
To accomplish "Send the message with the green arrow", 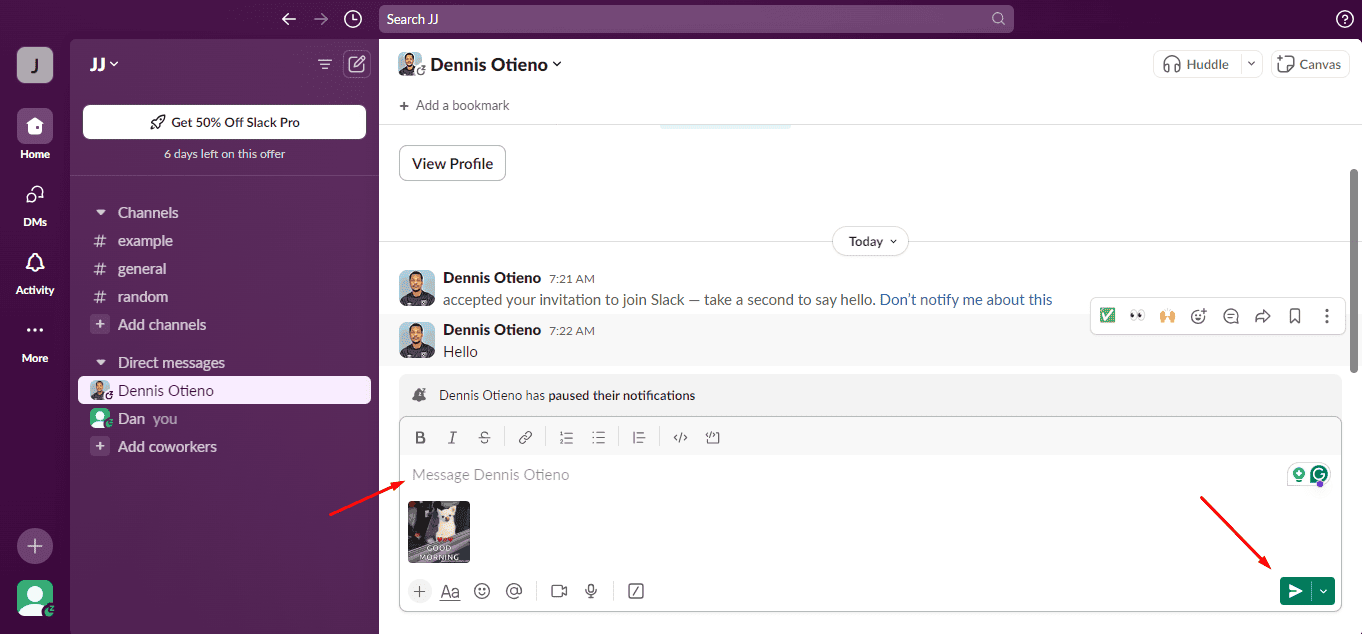I will 1295,591.
